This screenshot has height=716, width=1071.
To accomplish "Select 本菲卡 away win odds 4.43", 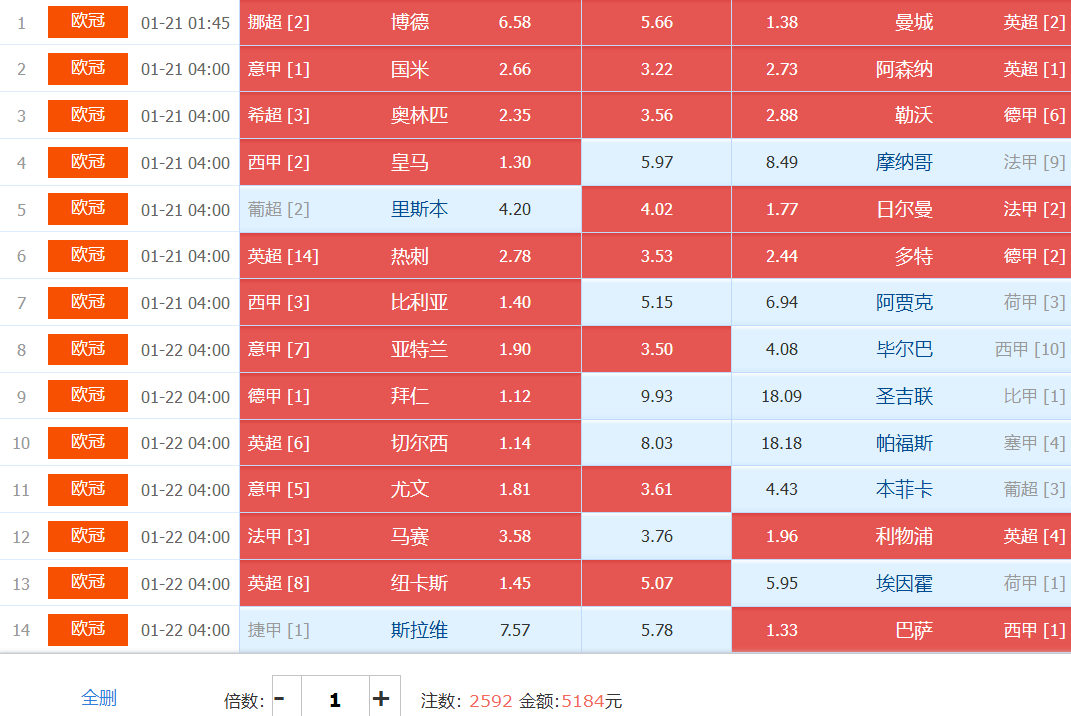I will [x=782, y=490].
